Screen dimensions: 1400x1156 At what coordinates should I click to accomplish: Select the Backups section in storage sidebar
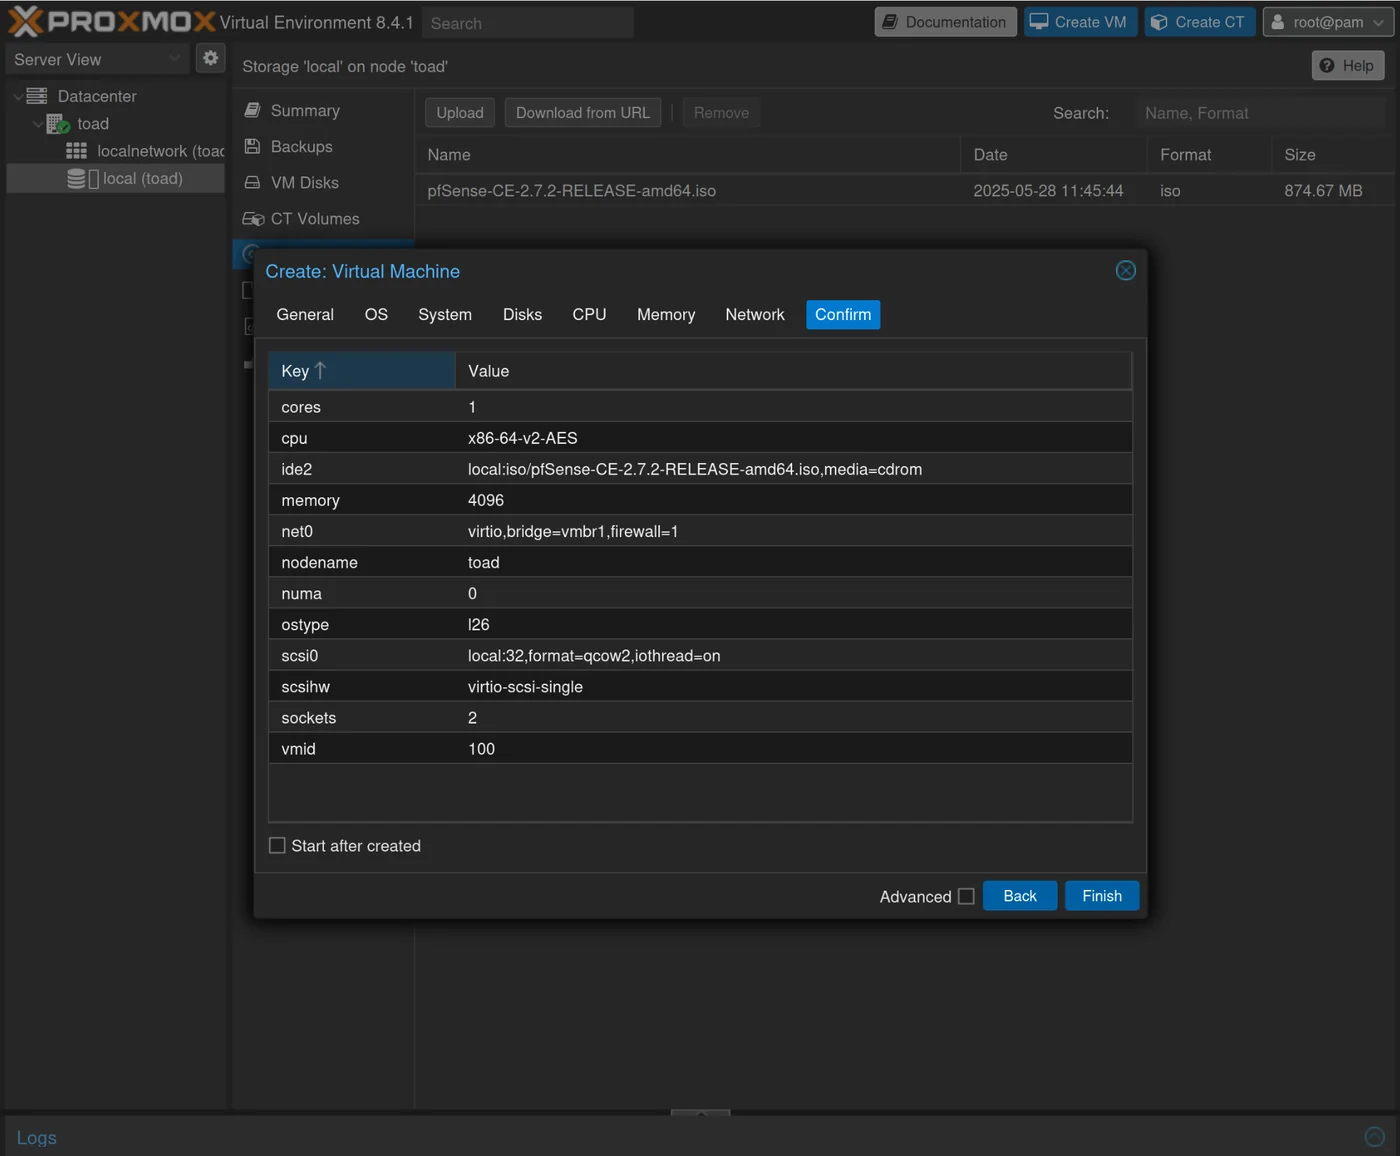300,146
